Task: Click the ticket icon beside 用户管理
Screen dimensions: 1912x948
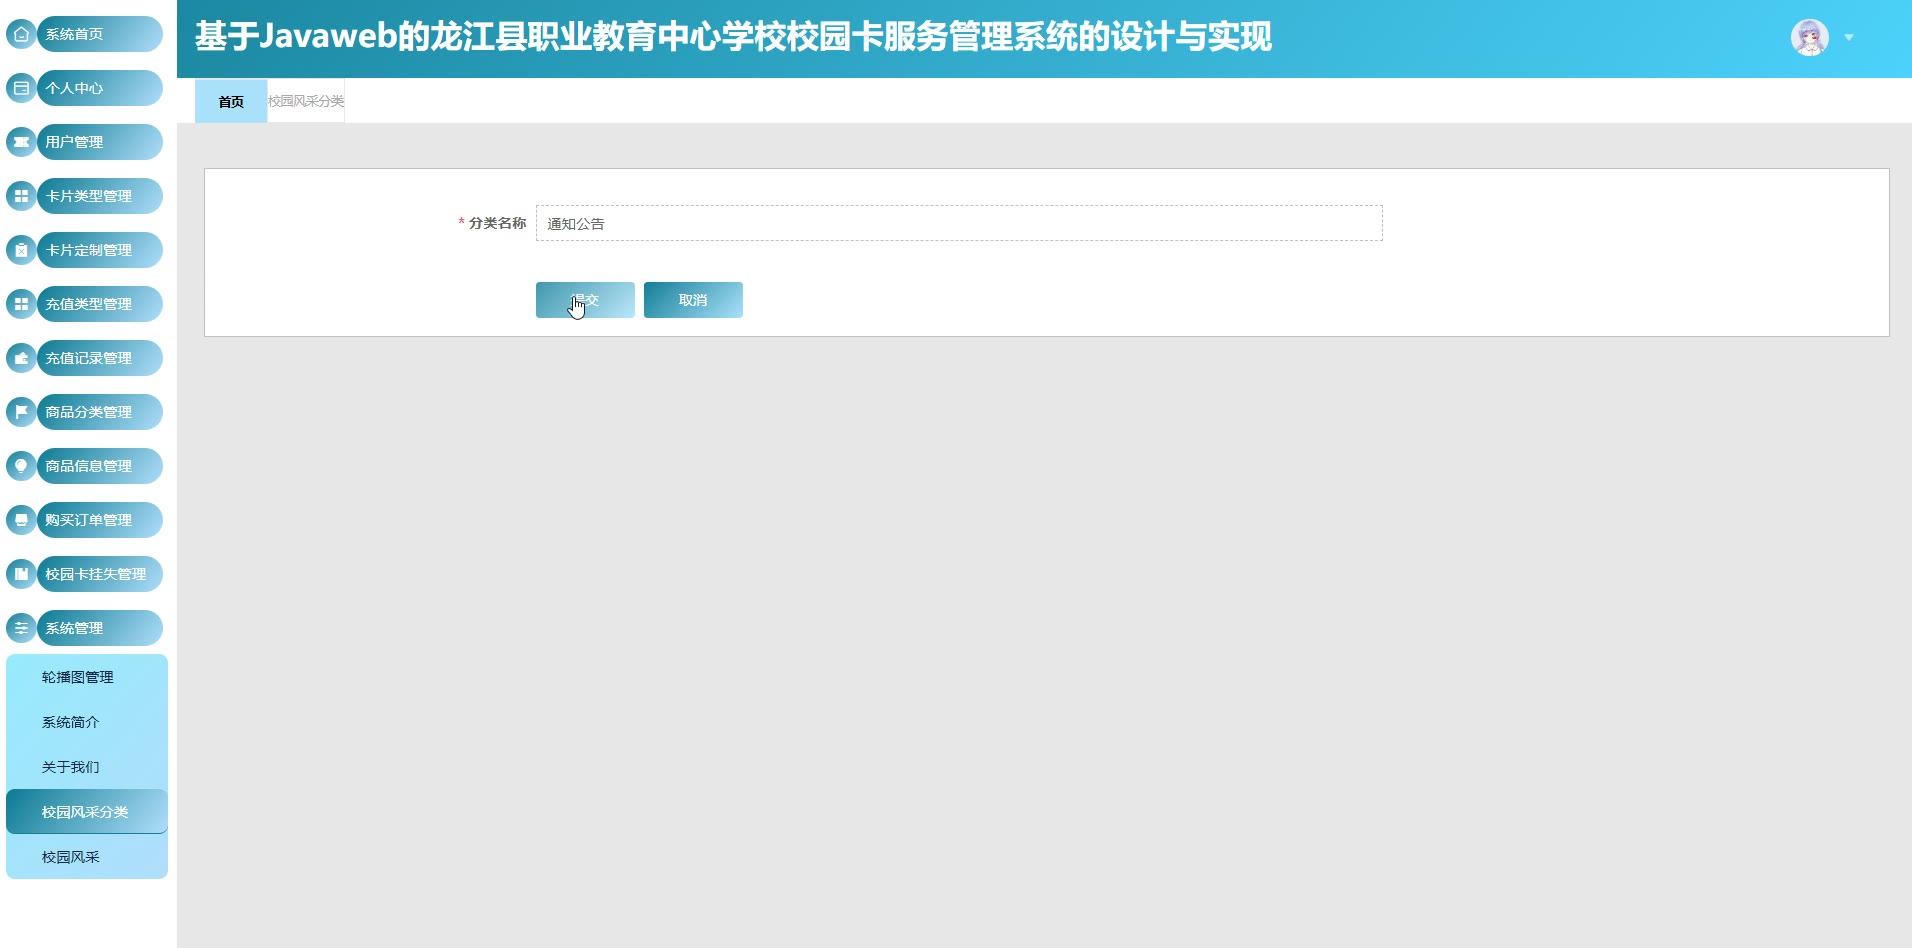Action: coord(21,142)
